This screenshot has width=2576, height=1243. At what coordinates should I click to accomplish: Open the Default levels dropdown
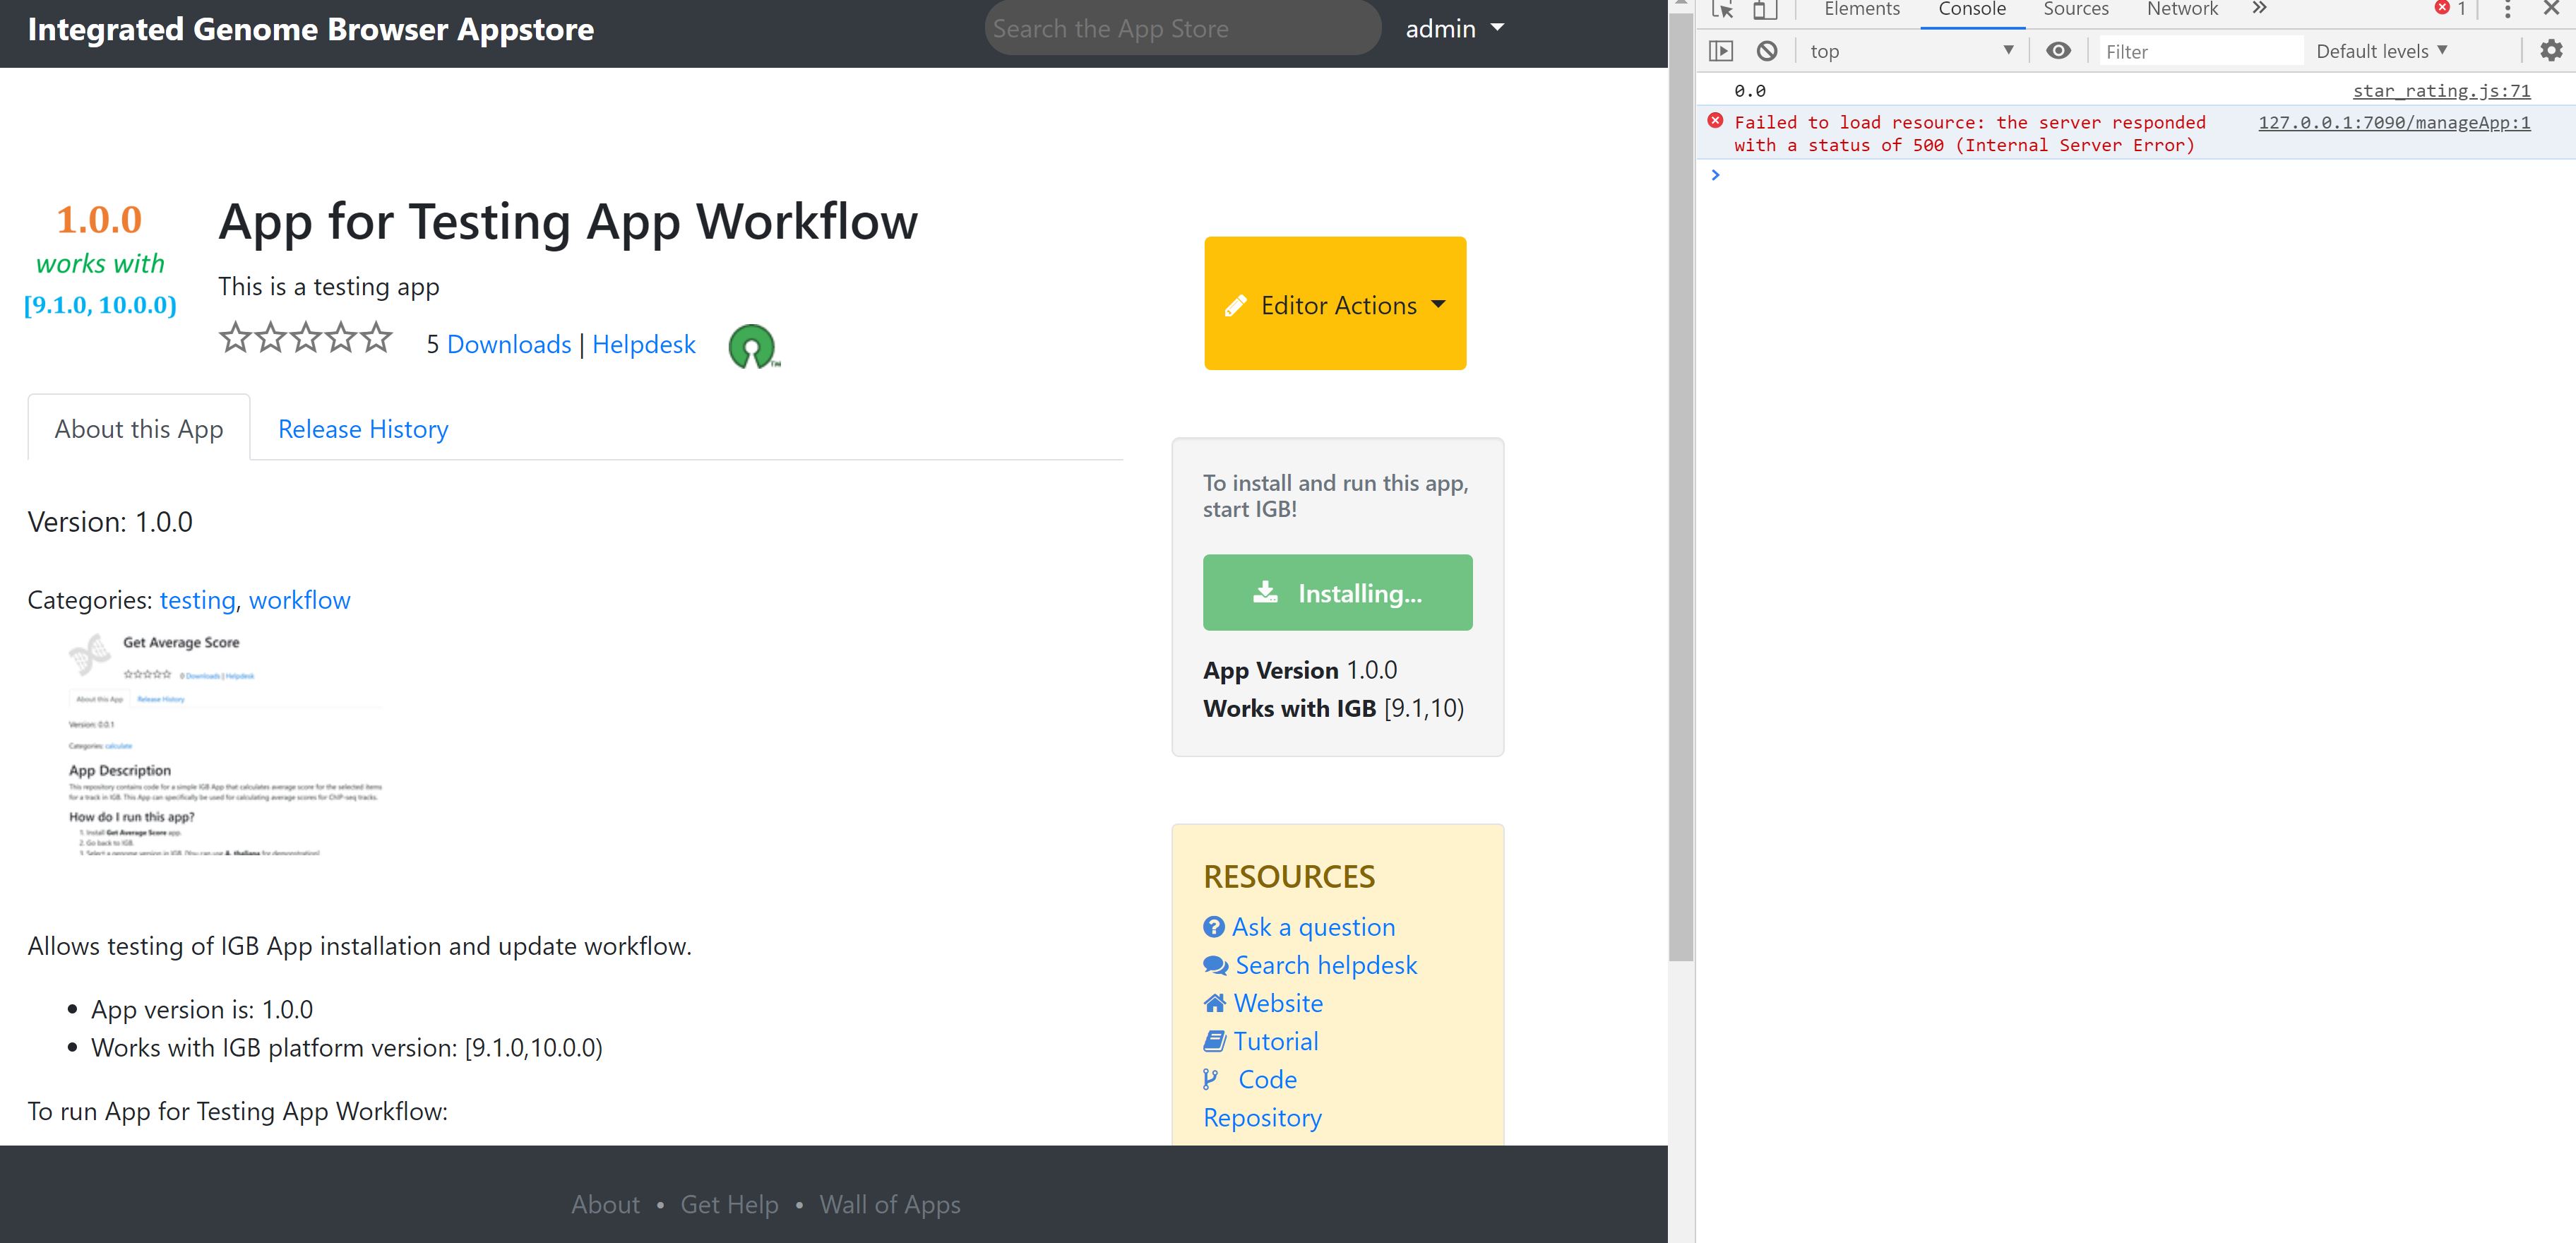(x=2381, y=51)
